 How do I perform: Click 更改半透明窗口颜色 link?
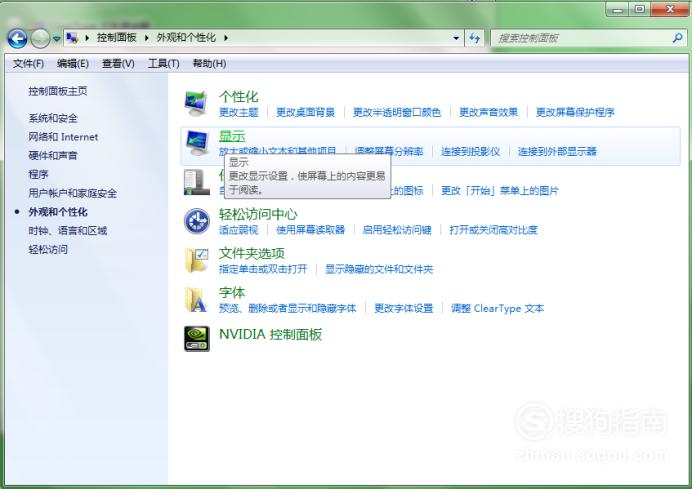[397, 113]
